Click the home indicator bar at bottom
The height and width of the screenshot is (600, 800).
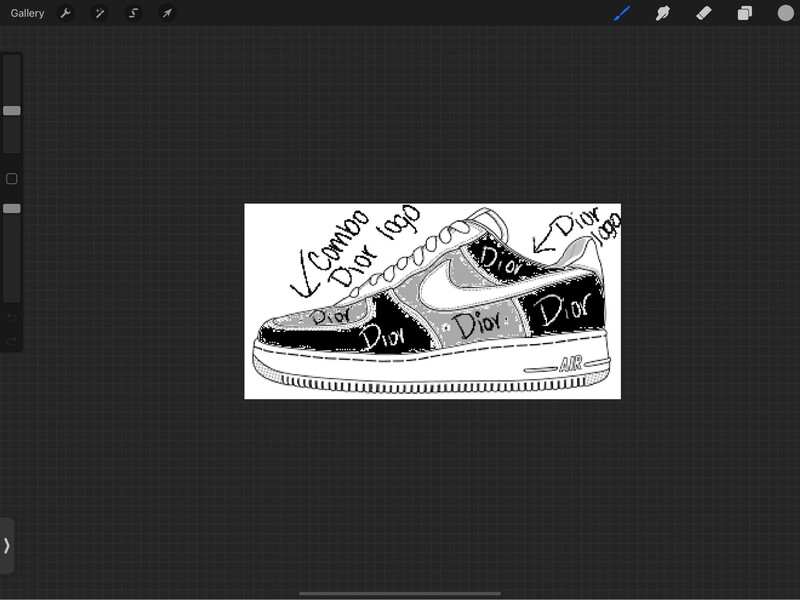tap(400, 593)
